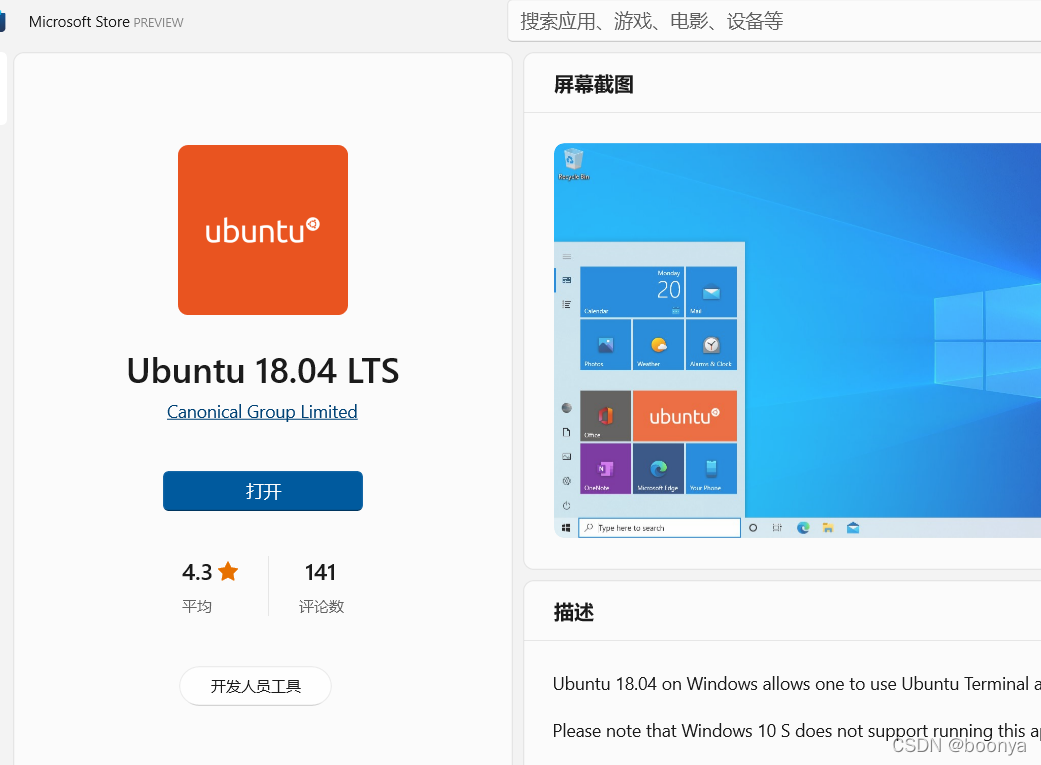The height and width of the screenshot is (765, 1041).
Task: Click the store search input field
Action: tap(774, 21)
